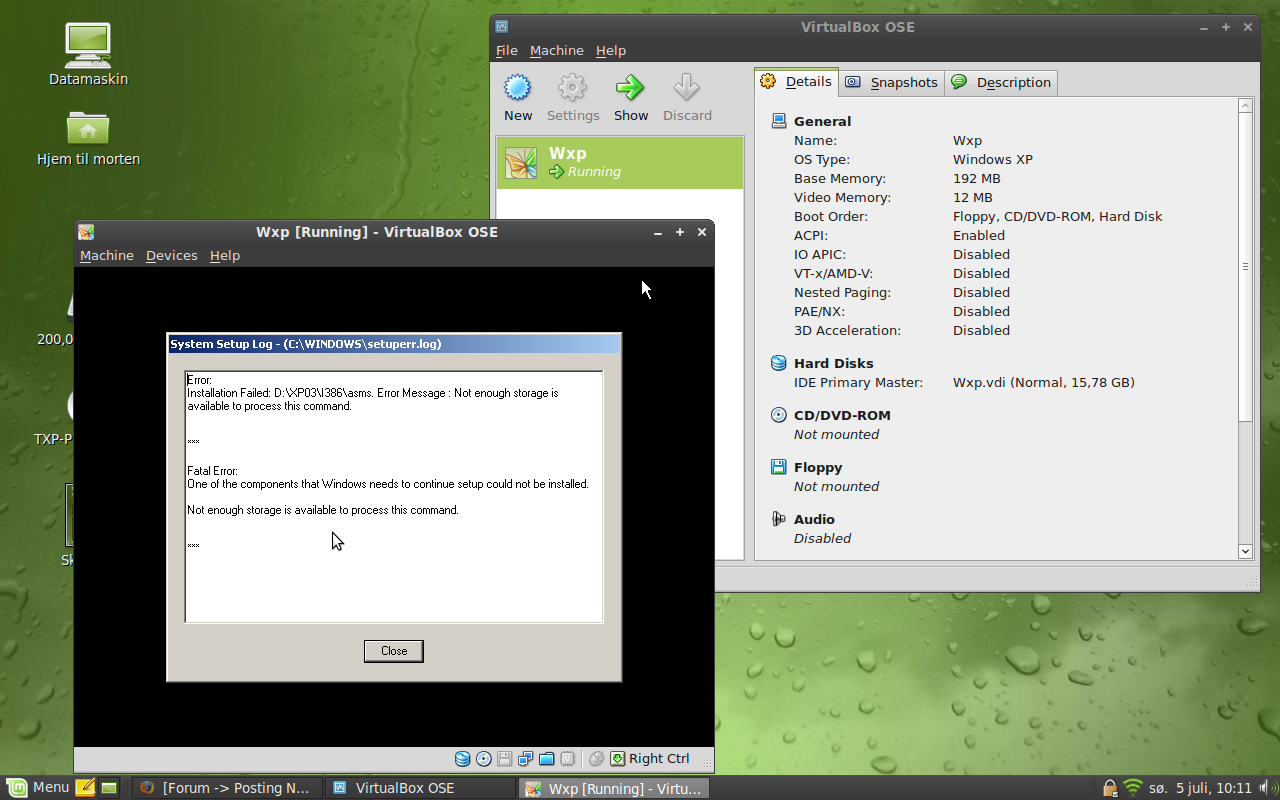Screen dimensions: 1280x800
Task: Open the Devices menu in Wxp window
Action: (172, 255)
